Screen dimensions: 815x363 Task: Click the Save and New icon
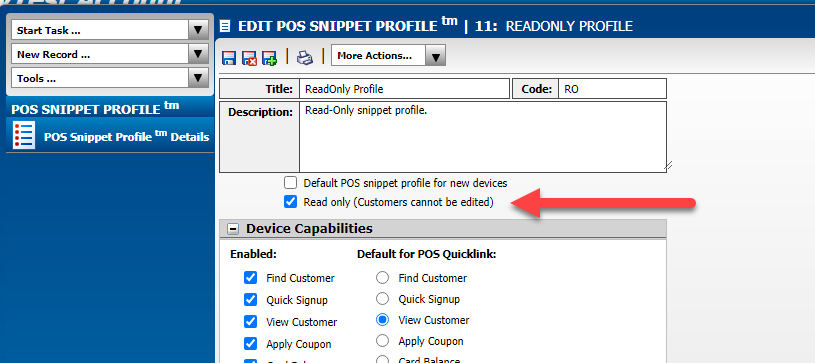tap(270, 57)
